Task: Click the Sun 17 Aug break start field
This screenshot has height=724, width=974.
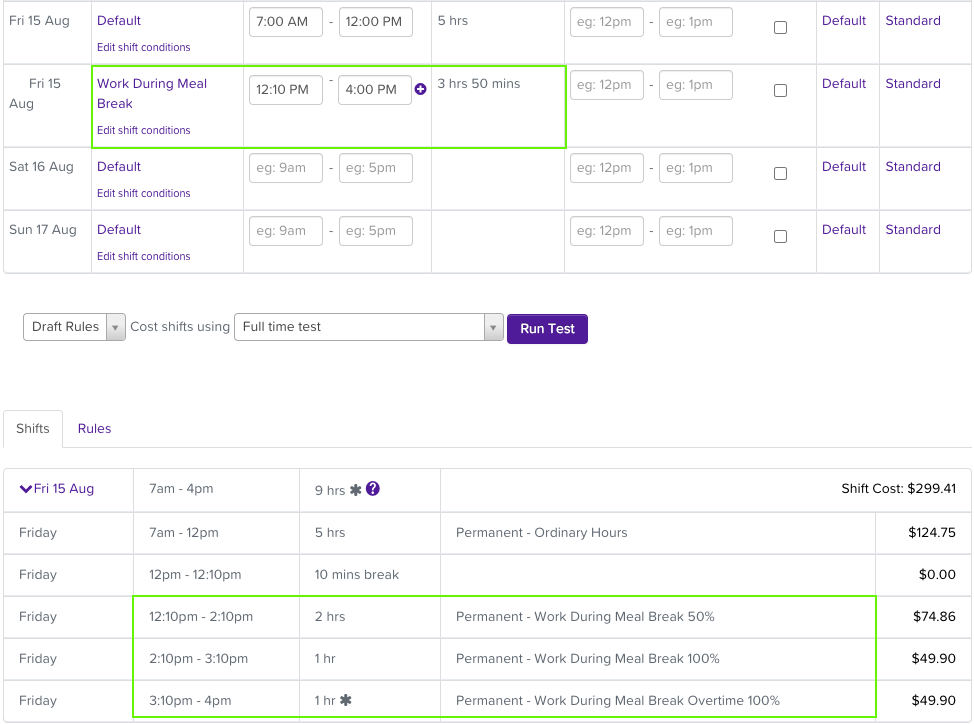Action: pyautogui.click(x=606, y=231)
